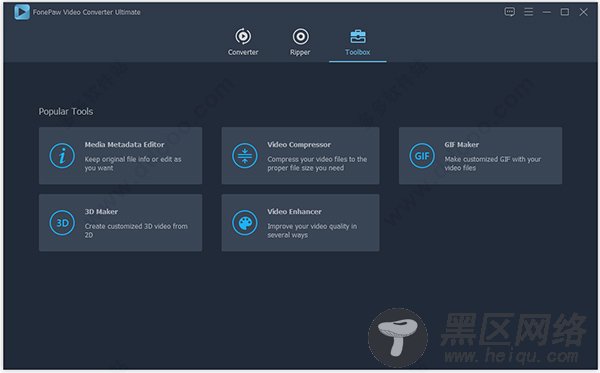Maximize the FonePaw window
This screenshot has height=373, width=600.
(x=565, y=12)
